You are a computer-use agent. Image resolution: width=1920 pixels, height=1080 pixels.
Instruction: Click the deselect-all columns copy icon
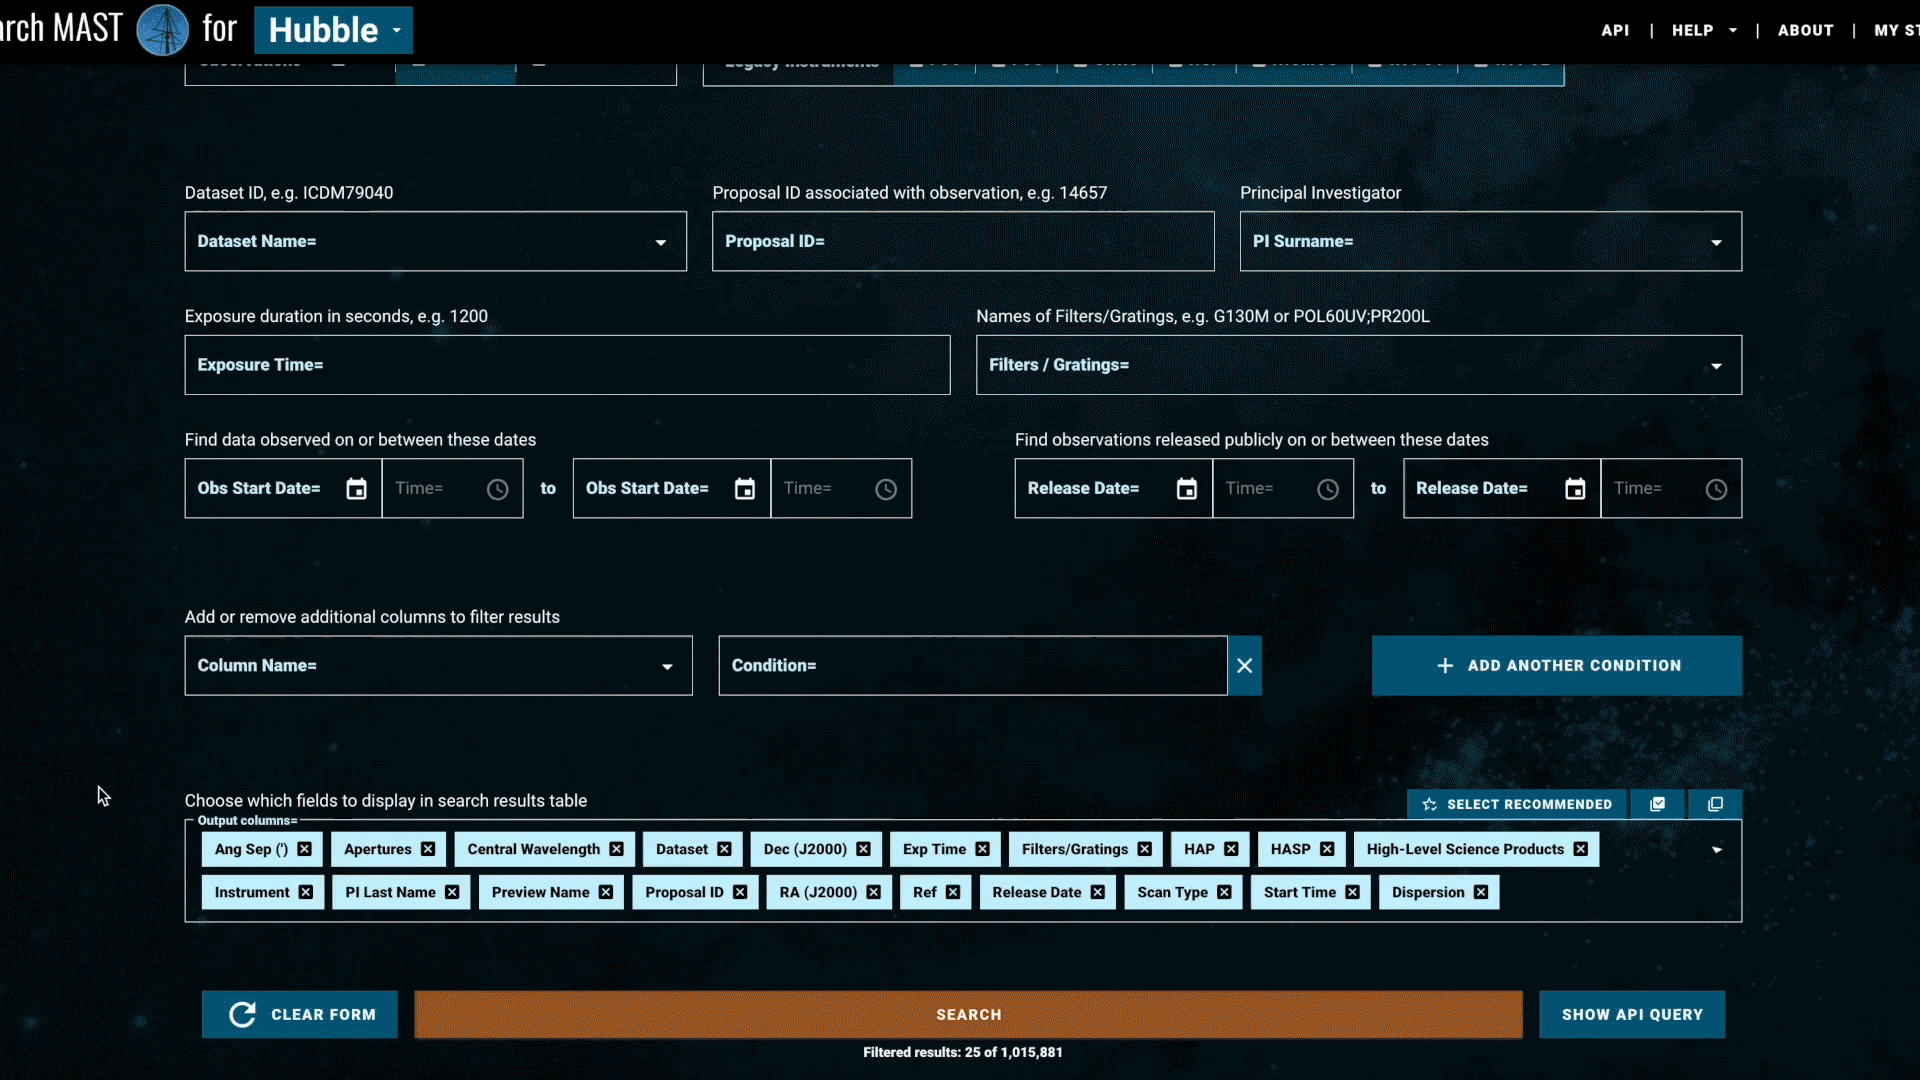click(x=1716, y=804)
